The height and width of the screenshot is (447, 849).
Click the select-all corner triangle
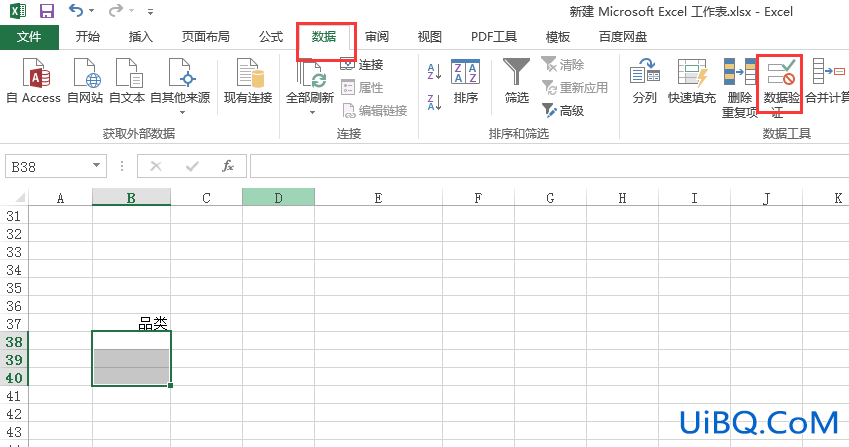pyautogui.click(x=20, y=197)
